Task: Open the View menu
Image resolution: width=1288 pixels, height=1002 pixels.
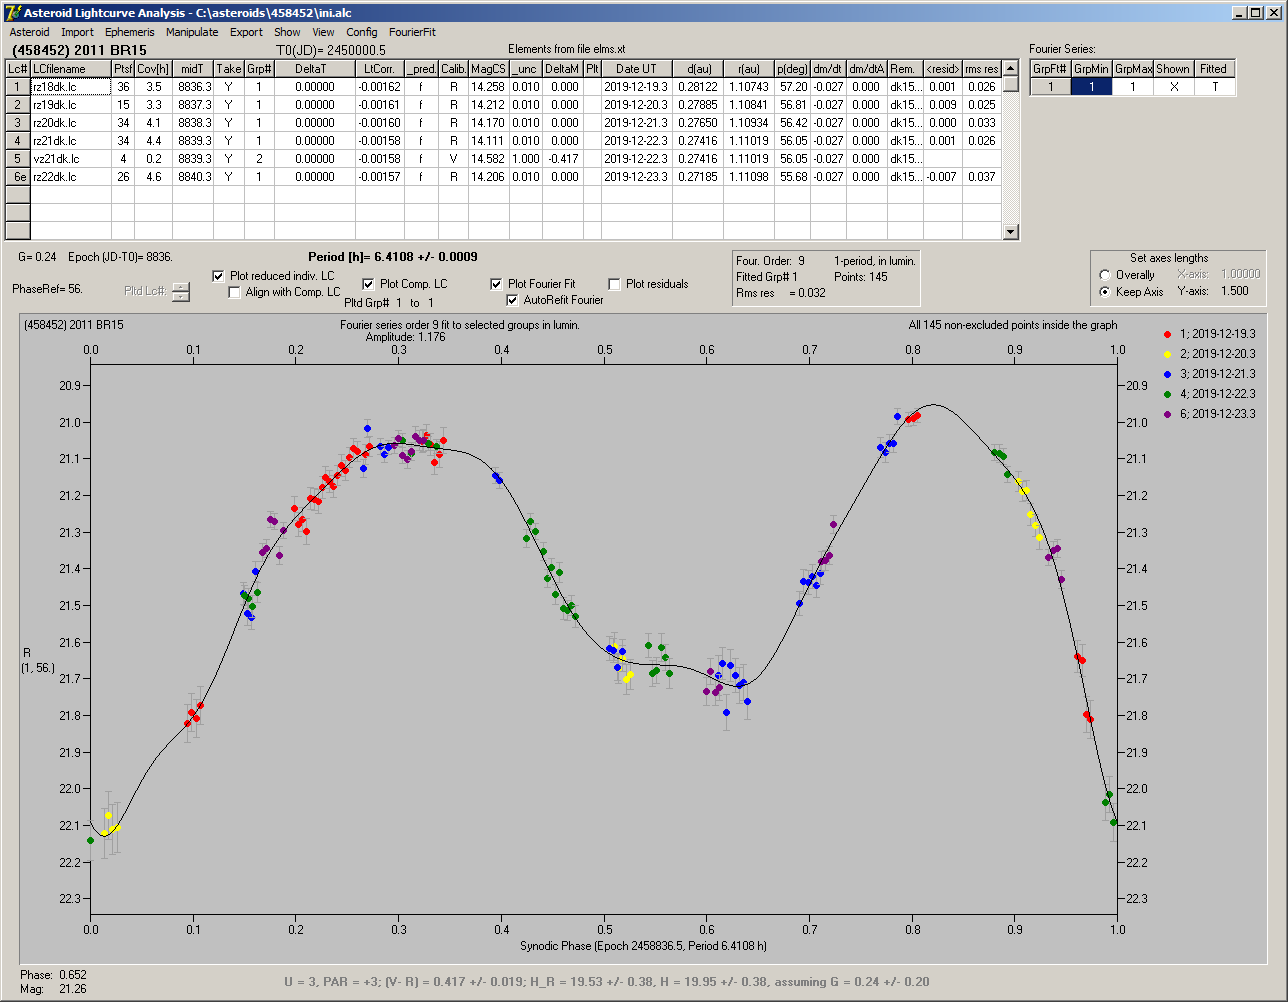Action: coord(323,32)
